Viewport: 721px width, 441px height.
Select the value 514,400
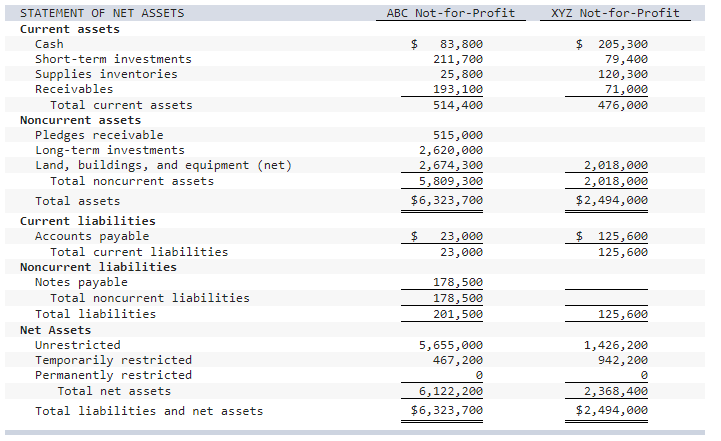pyautogui.click(x=458, y=105)
